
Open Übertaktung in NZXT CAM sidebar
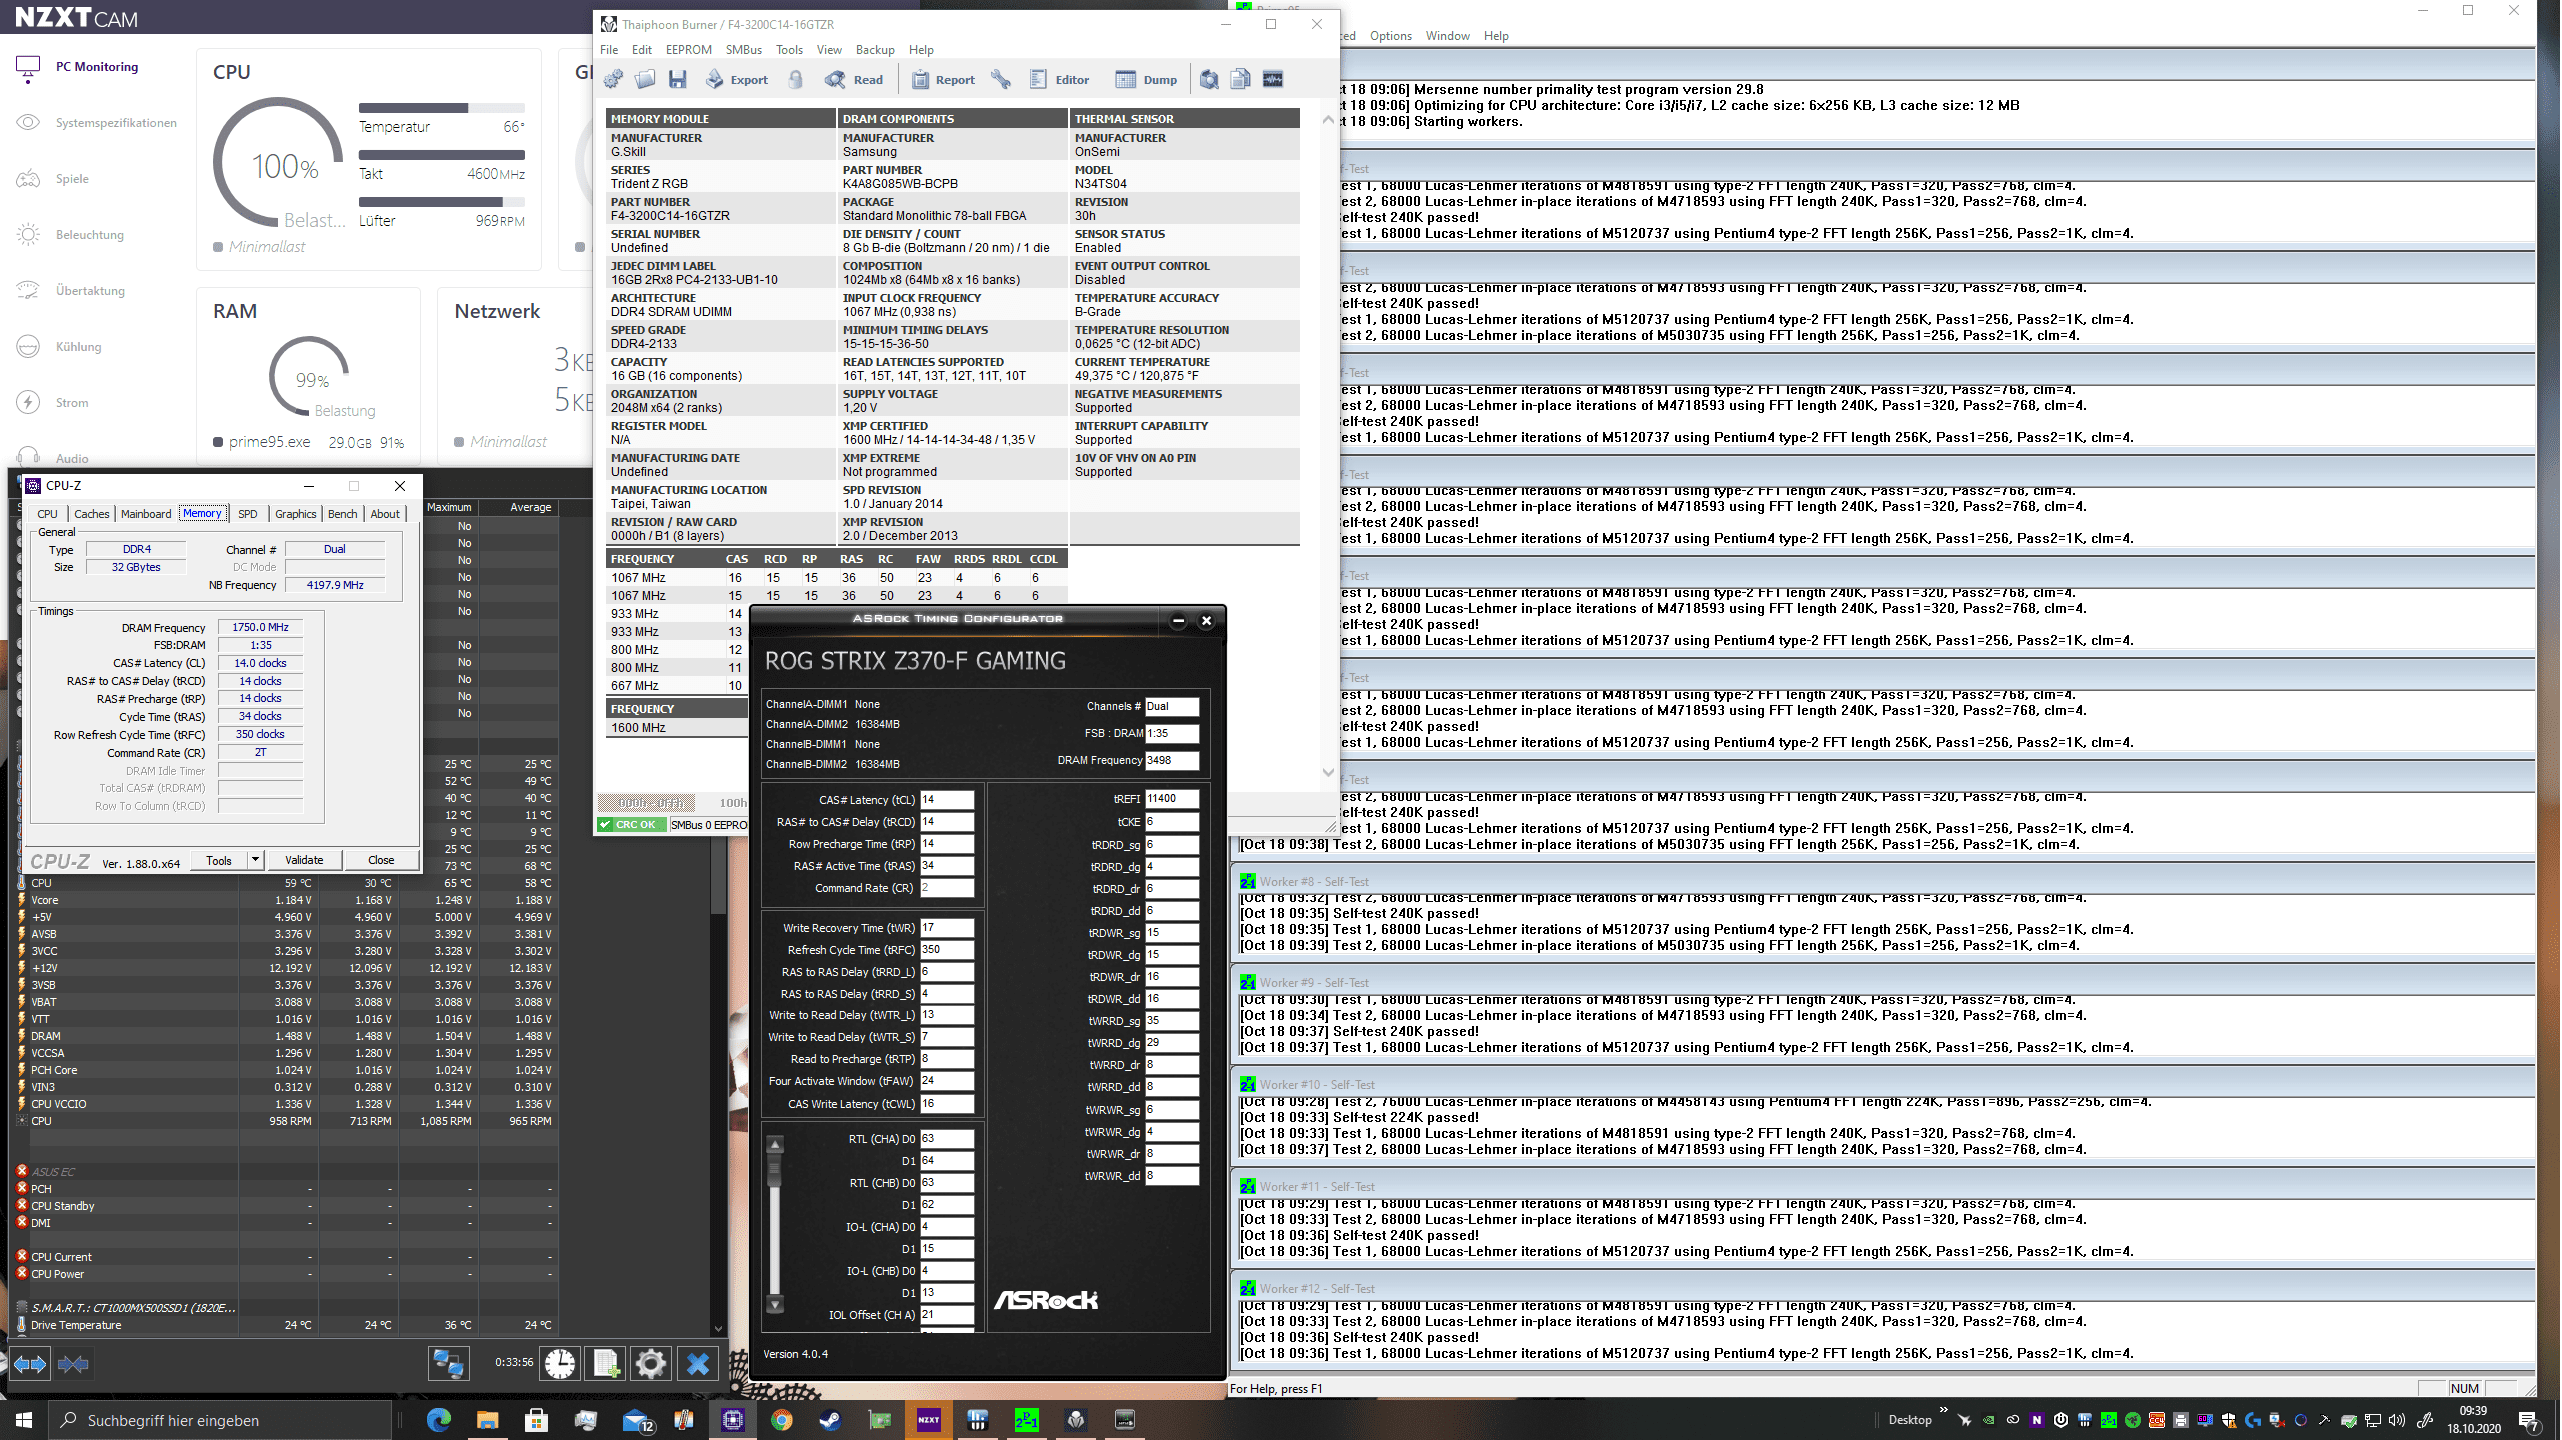tap(90, 291)
